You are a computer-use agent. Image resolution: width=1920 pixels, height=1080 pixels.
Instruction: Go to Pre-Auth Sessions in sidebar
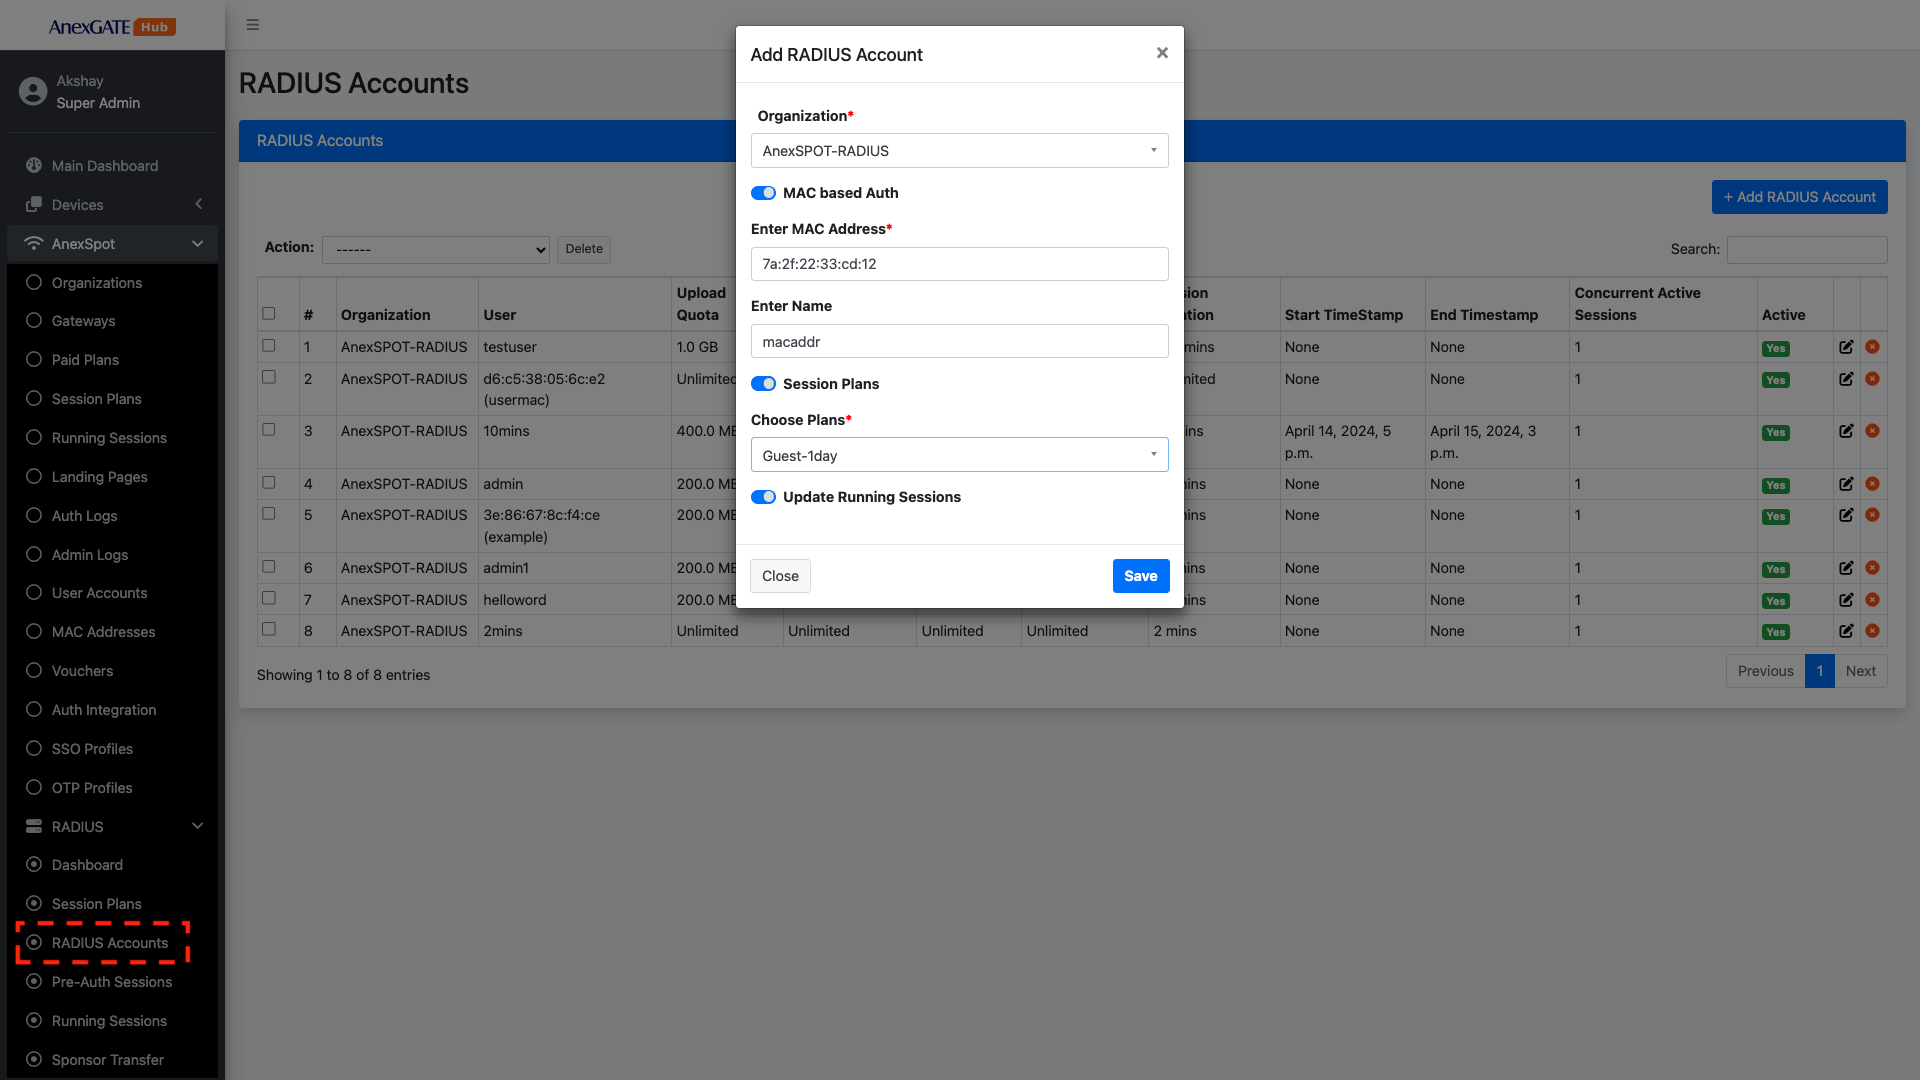(x=111, y=982)
